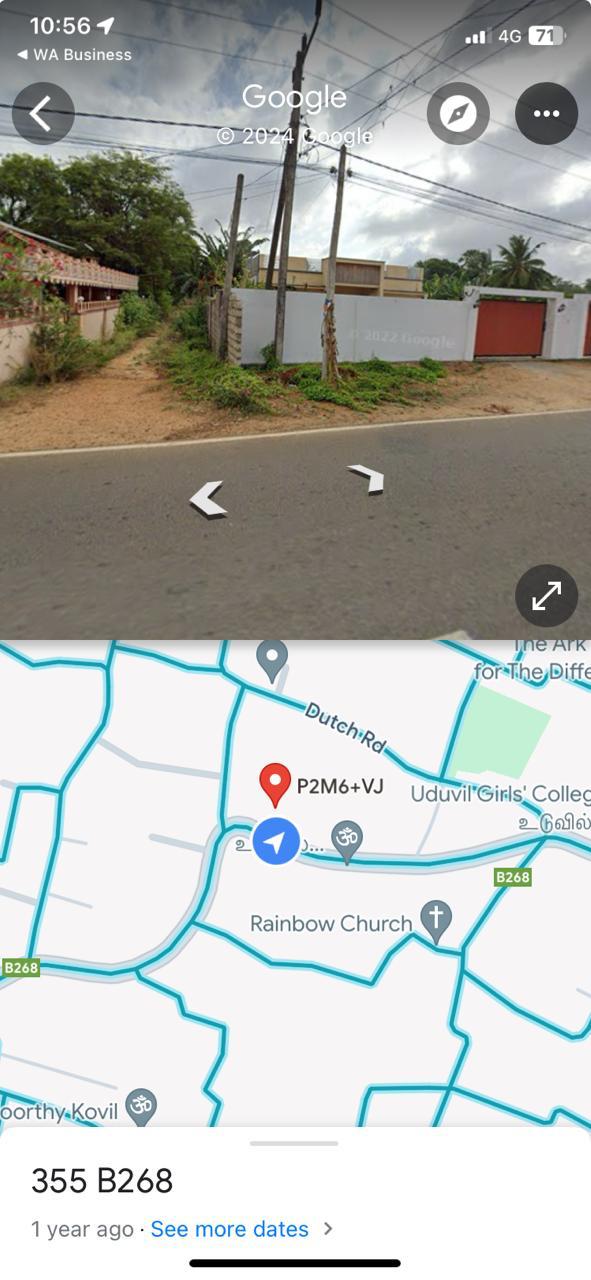
Task: Tap the blue Street View position marker
Action: coord(276,840)
